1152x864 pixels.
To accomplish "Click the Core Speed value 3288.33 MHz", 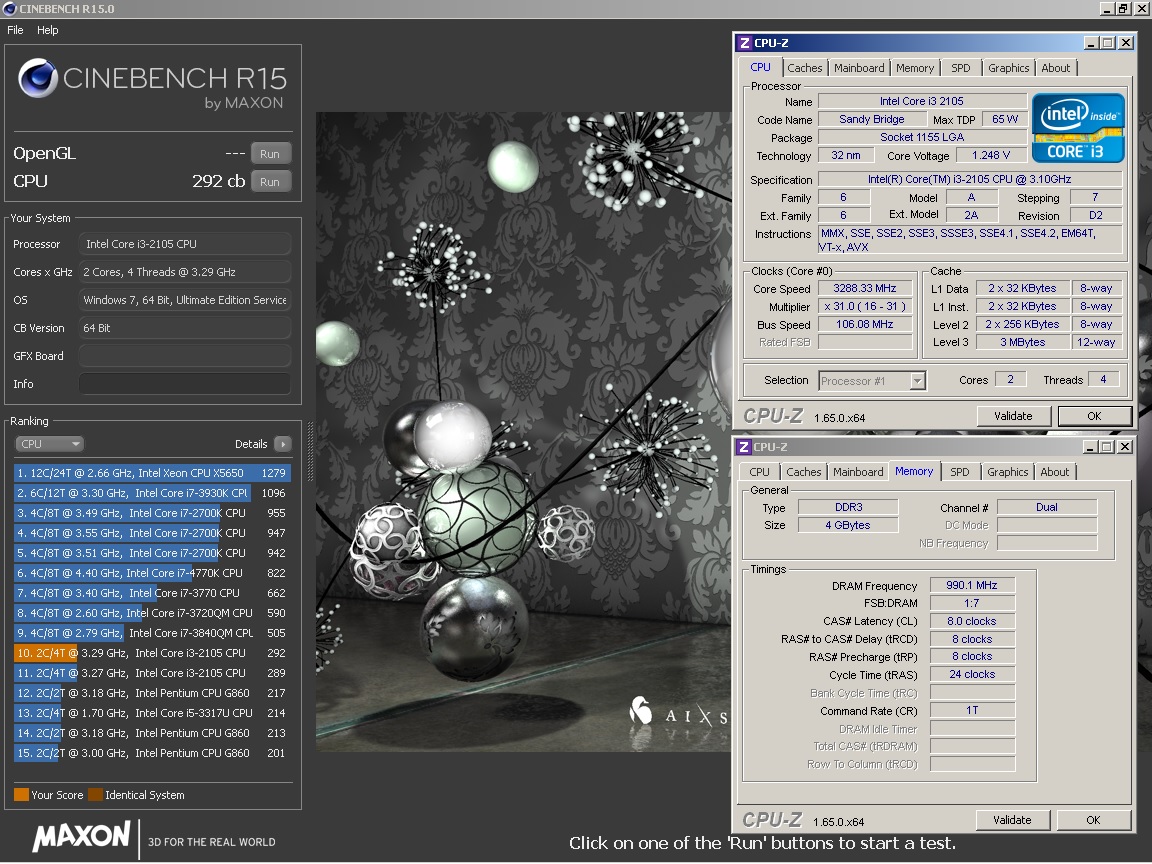I will pos(865,289).
